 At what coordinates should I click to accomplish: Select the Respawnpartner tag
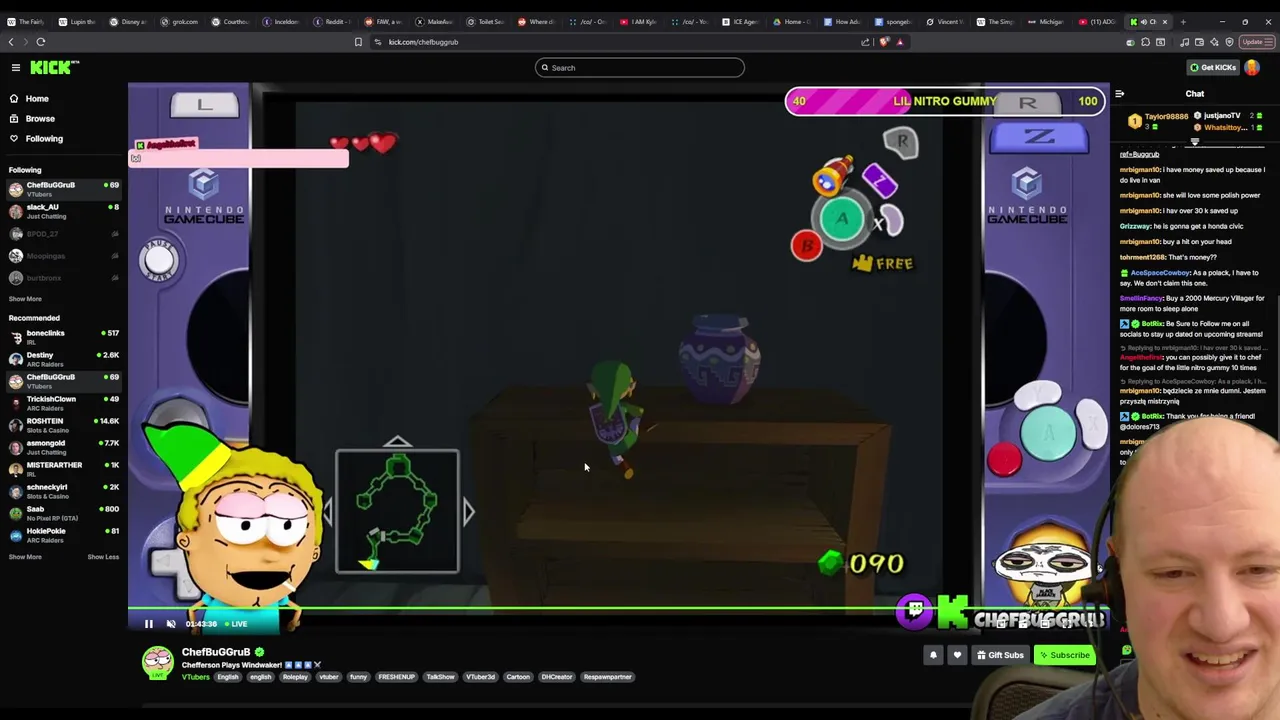[x=608, y=677]
